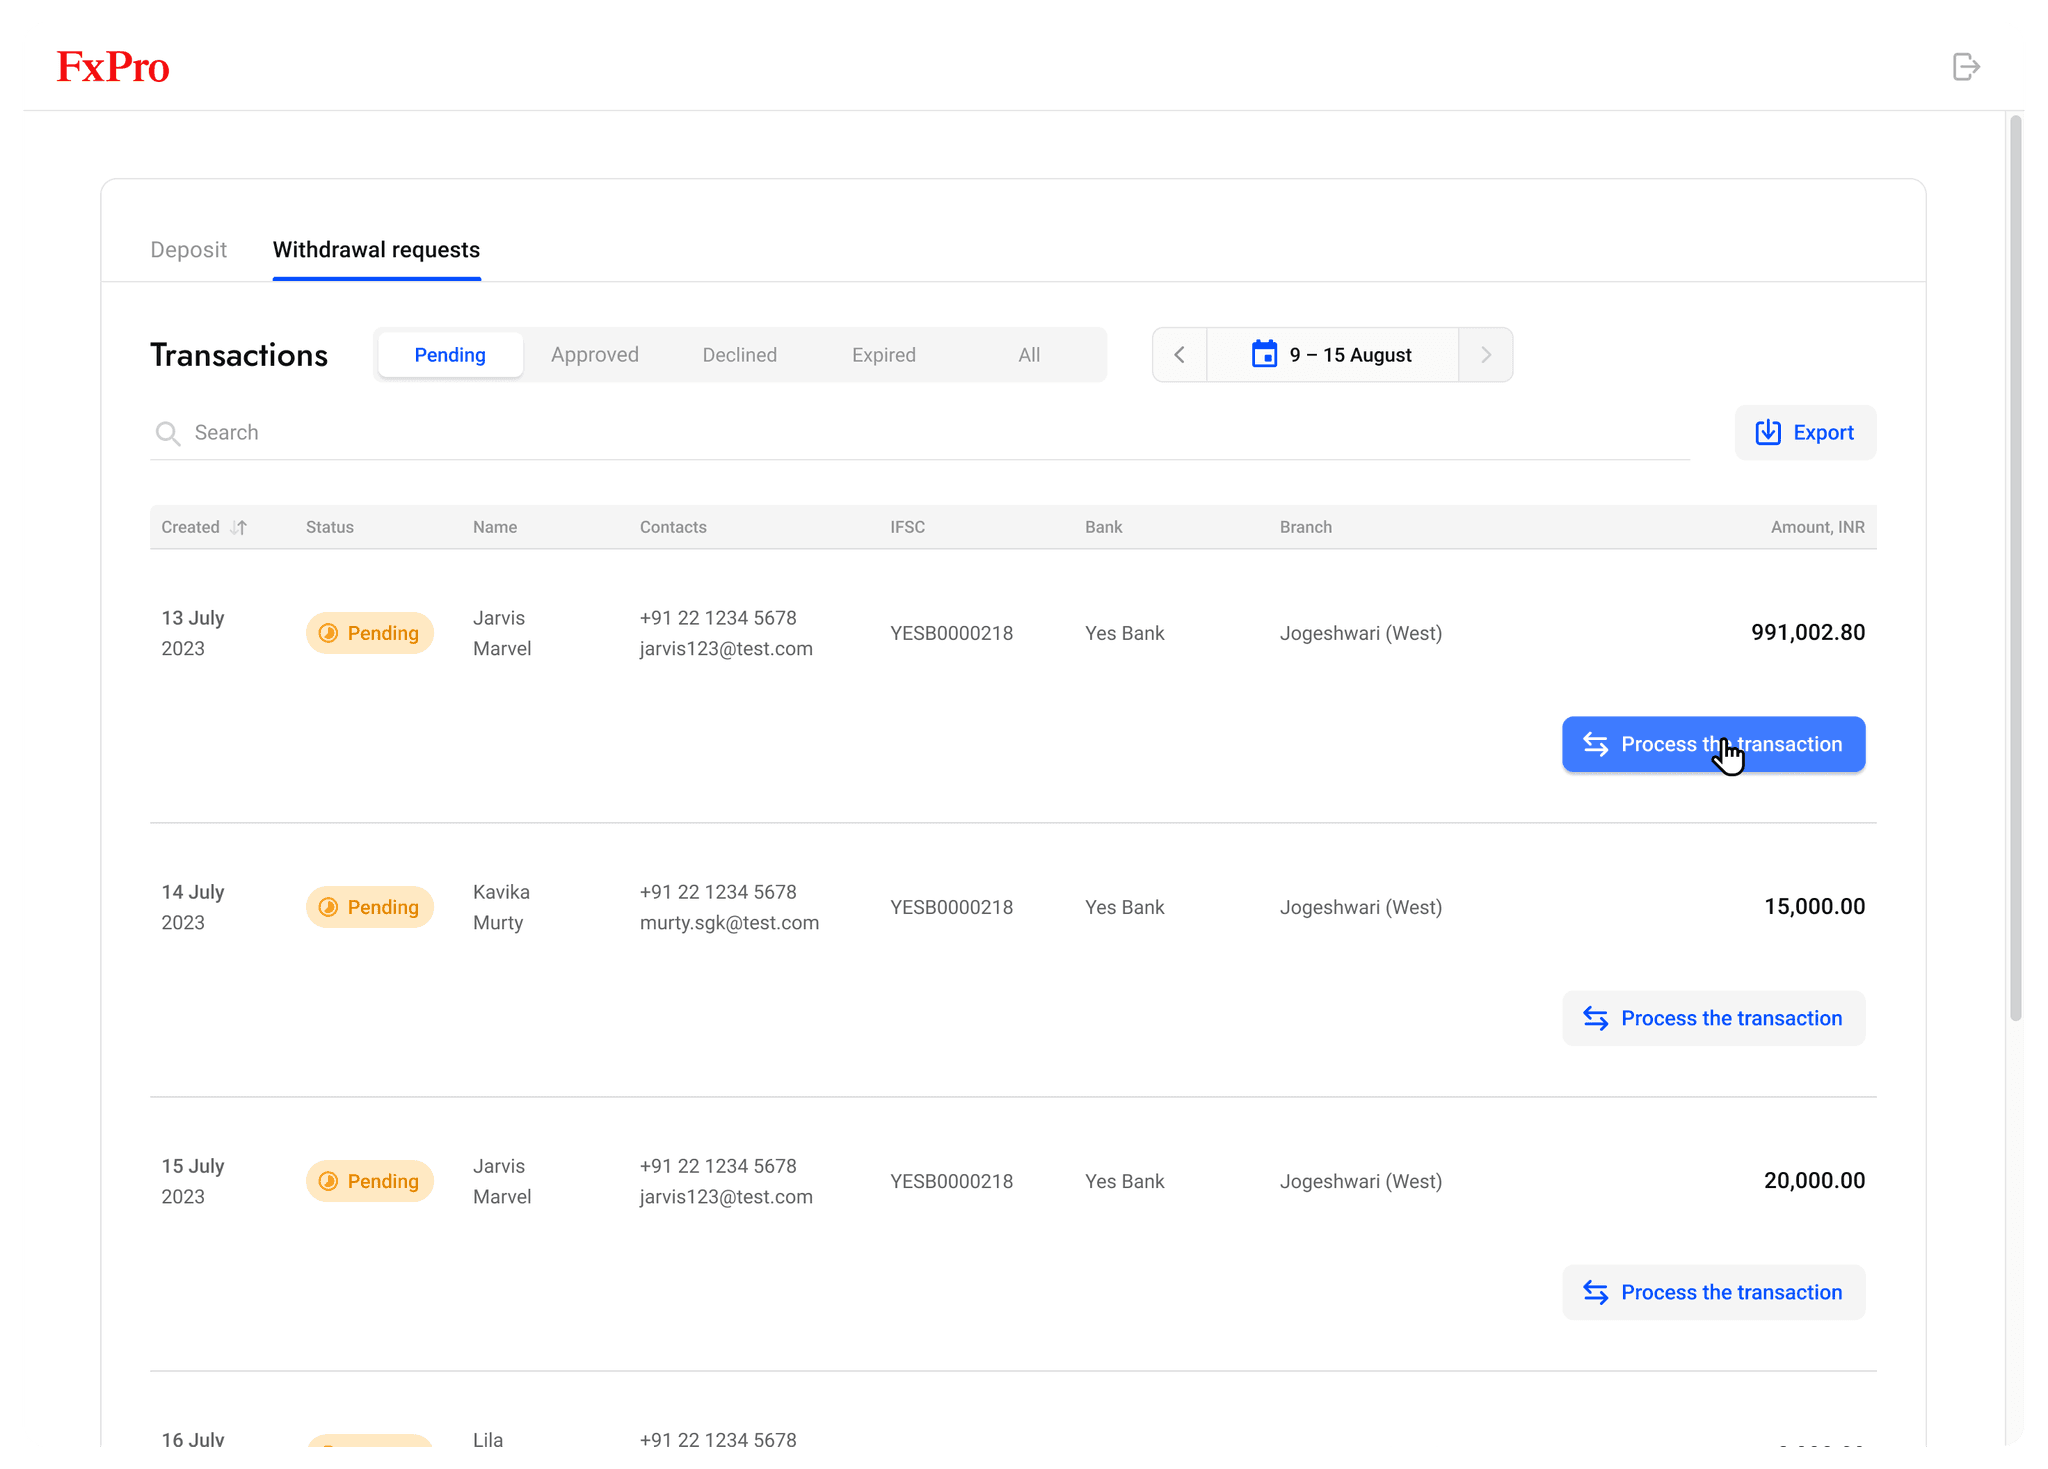Viewport: 2048px width, 1469px height.
Task: Click the FxPro logo
Action: (113, 67)
